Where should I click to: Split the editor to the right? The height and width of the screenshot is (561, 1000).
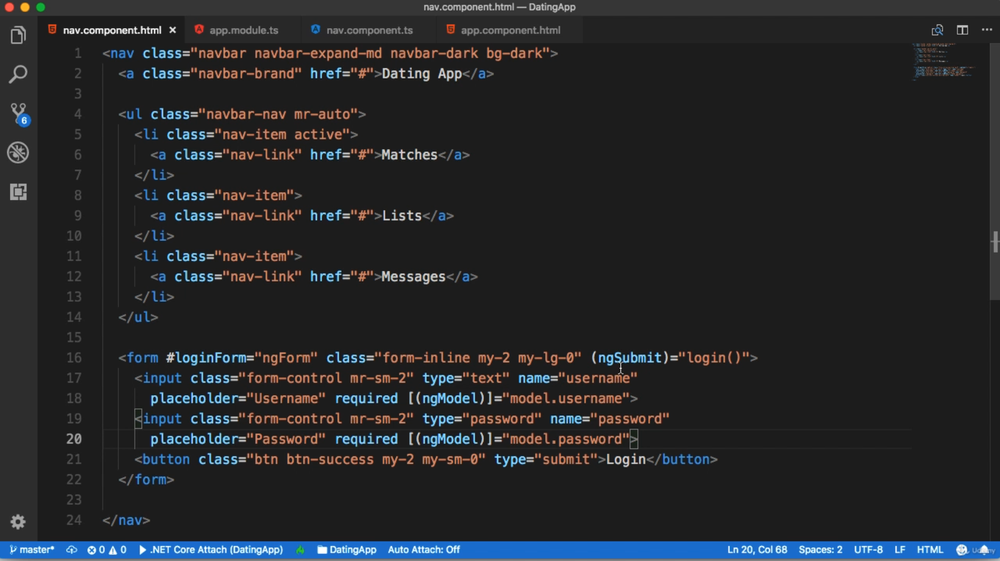click(962, 30)
